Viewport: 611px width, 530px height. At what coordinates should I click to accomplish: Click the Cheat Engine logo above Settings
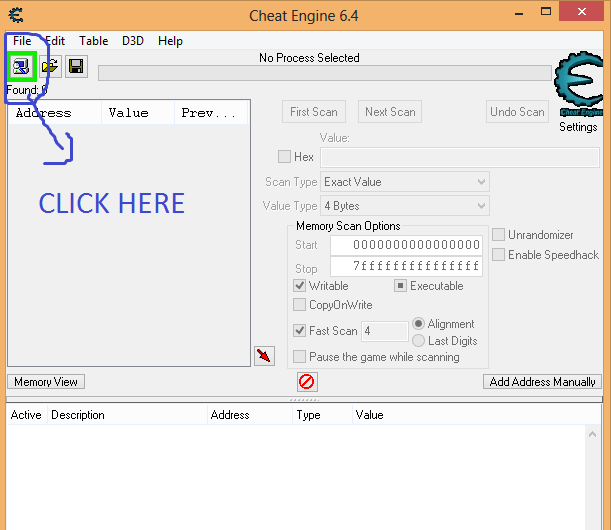click(x=578, y=84)
